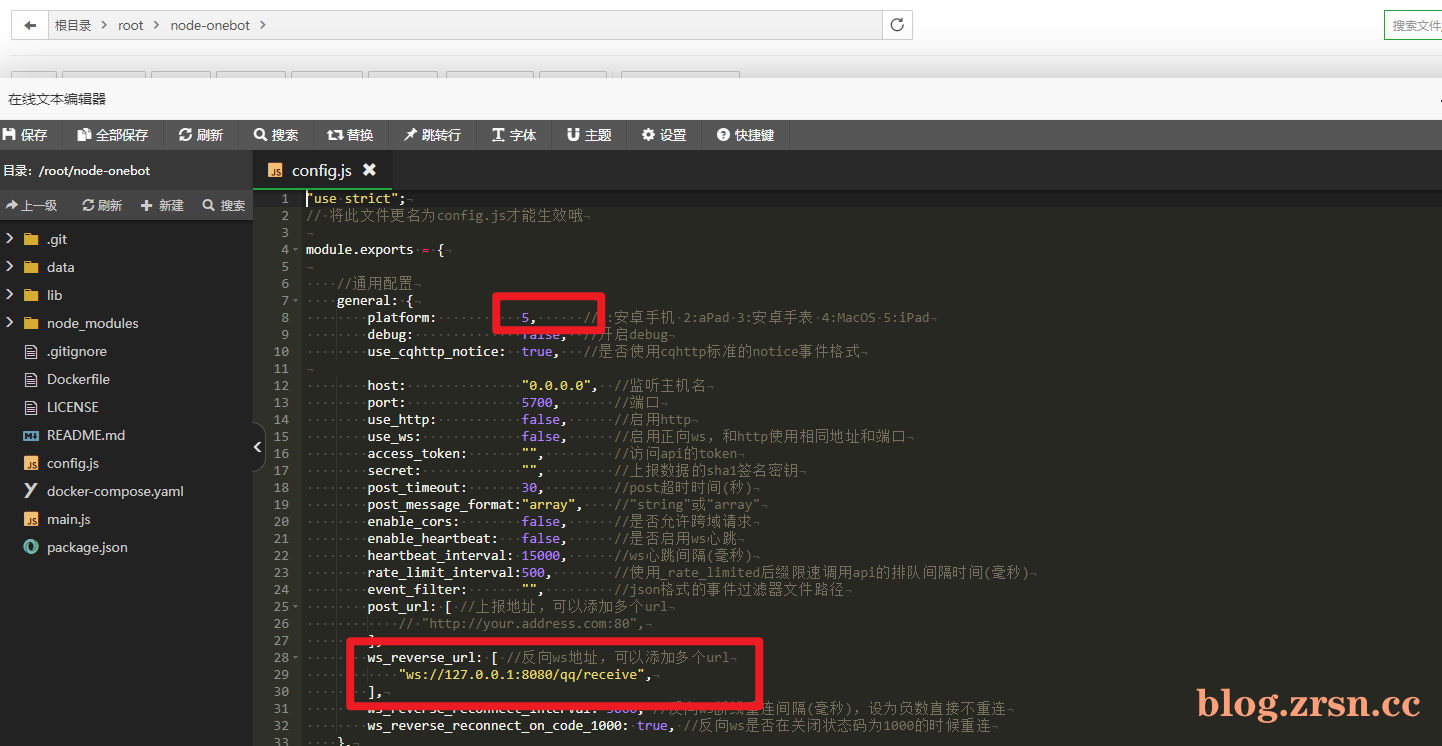Open Jump to line (跳转行)

[432, 135]
